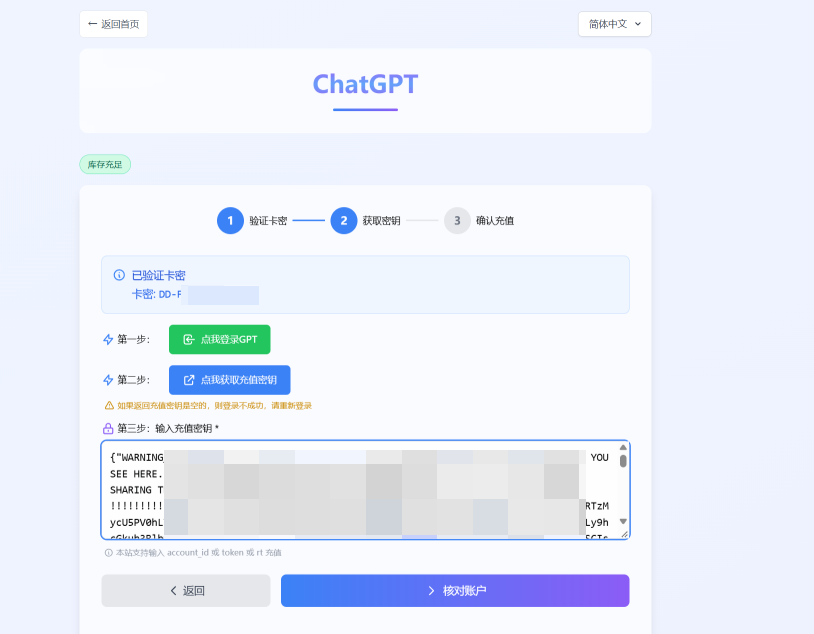The height and width of the screenshot is (634, 814).
Task: Click the 库存充足 stock badge
Action: click(x=105, y=165)
